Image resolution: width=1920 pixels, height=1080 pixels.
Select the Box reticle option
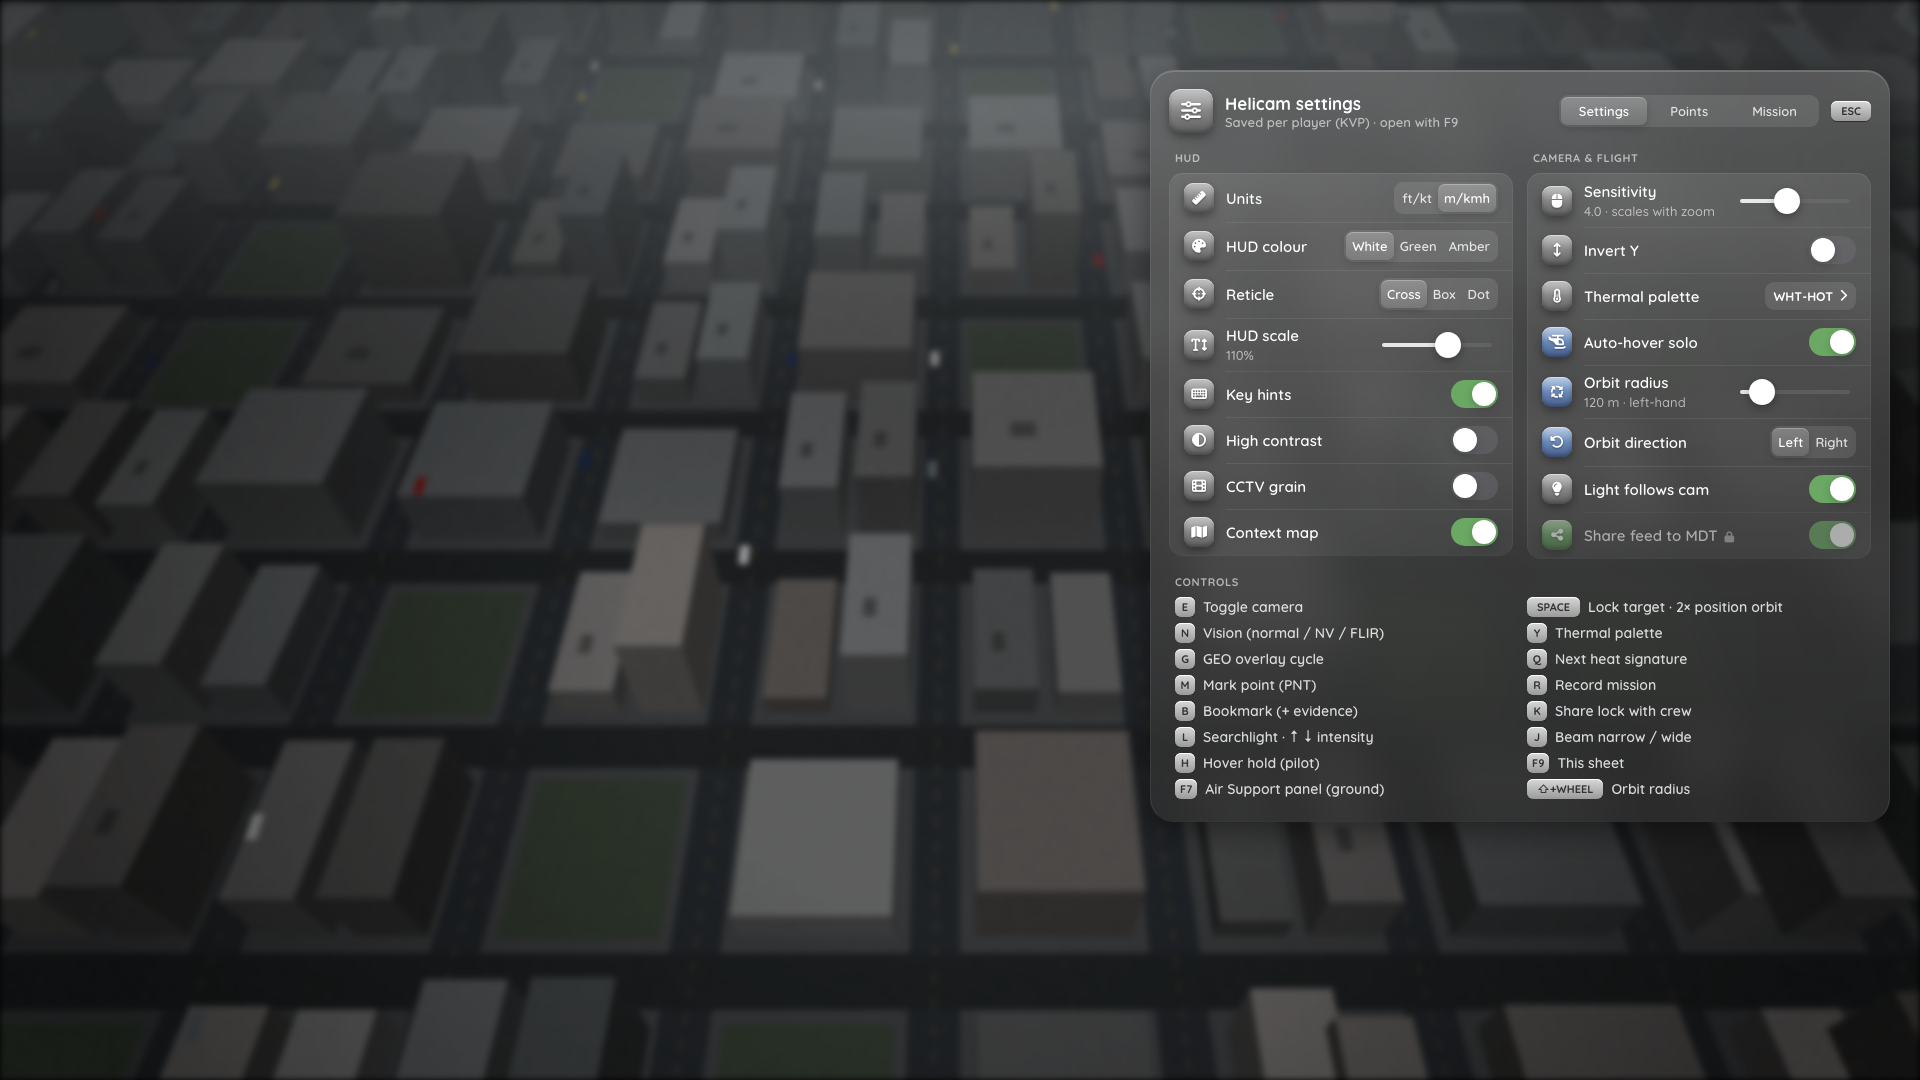(1444, 294)
